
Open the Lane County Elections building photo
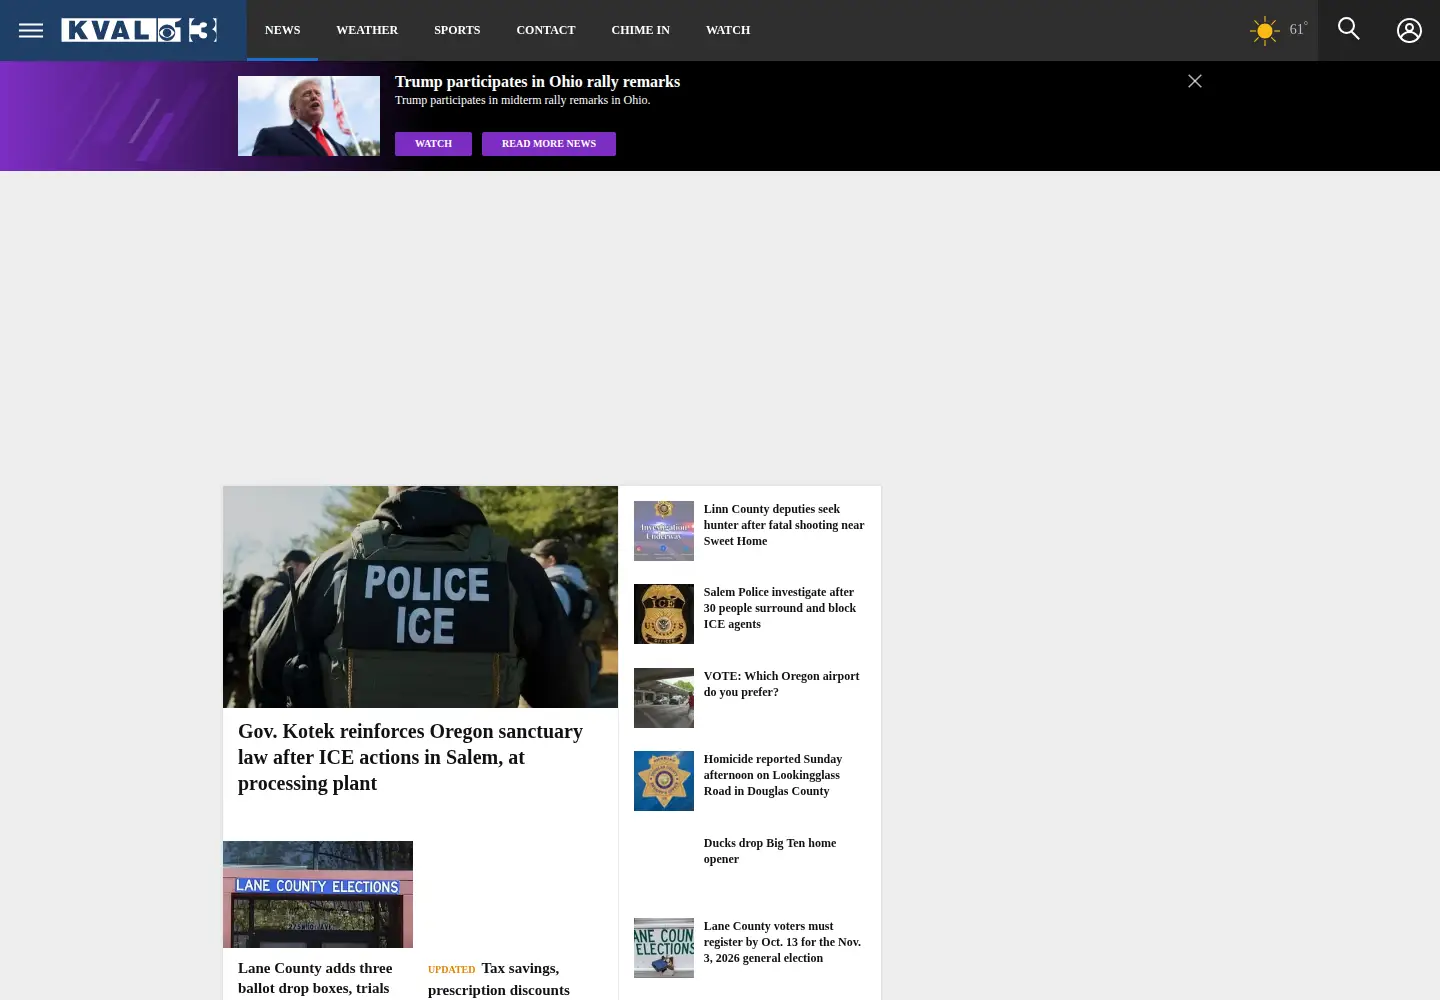click(318, 894)
